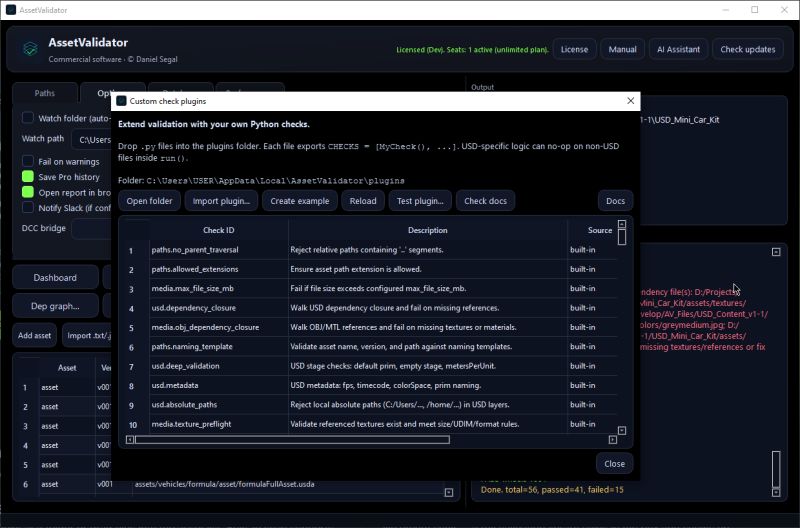Click the plugins folder path text
Screen dimensions: 800x528
[x=276, y=181]
